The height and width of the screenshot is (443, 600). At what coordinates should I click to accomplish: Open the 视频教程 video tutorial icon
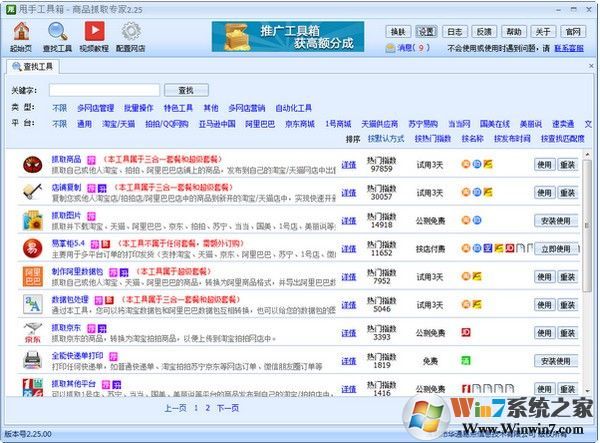coord(94,37)
